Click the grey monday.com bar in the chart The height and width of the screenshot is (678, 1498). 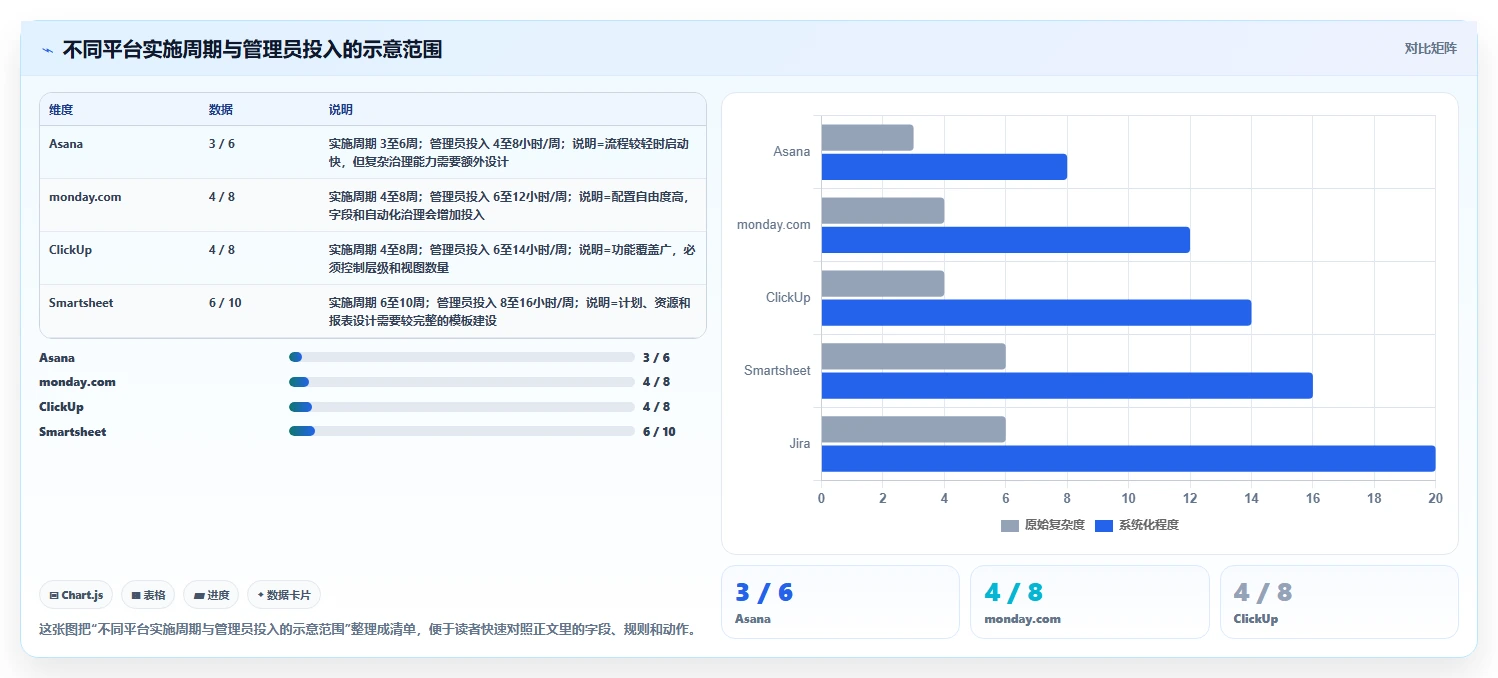pyautogui.click(x=883, y=211)
